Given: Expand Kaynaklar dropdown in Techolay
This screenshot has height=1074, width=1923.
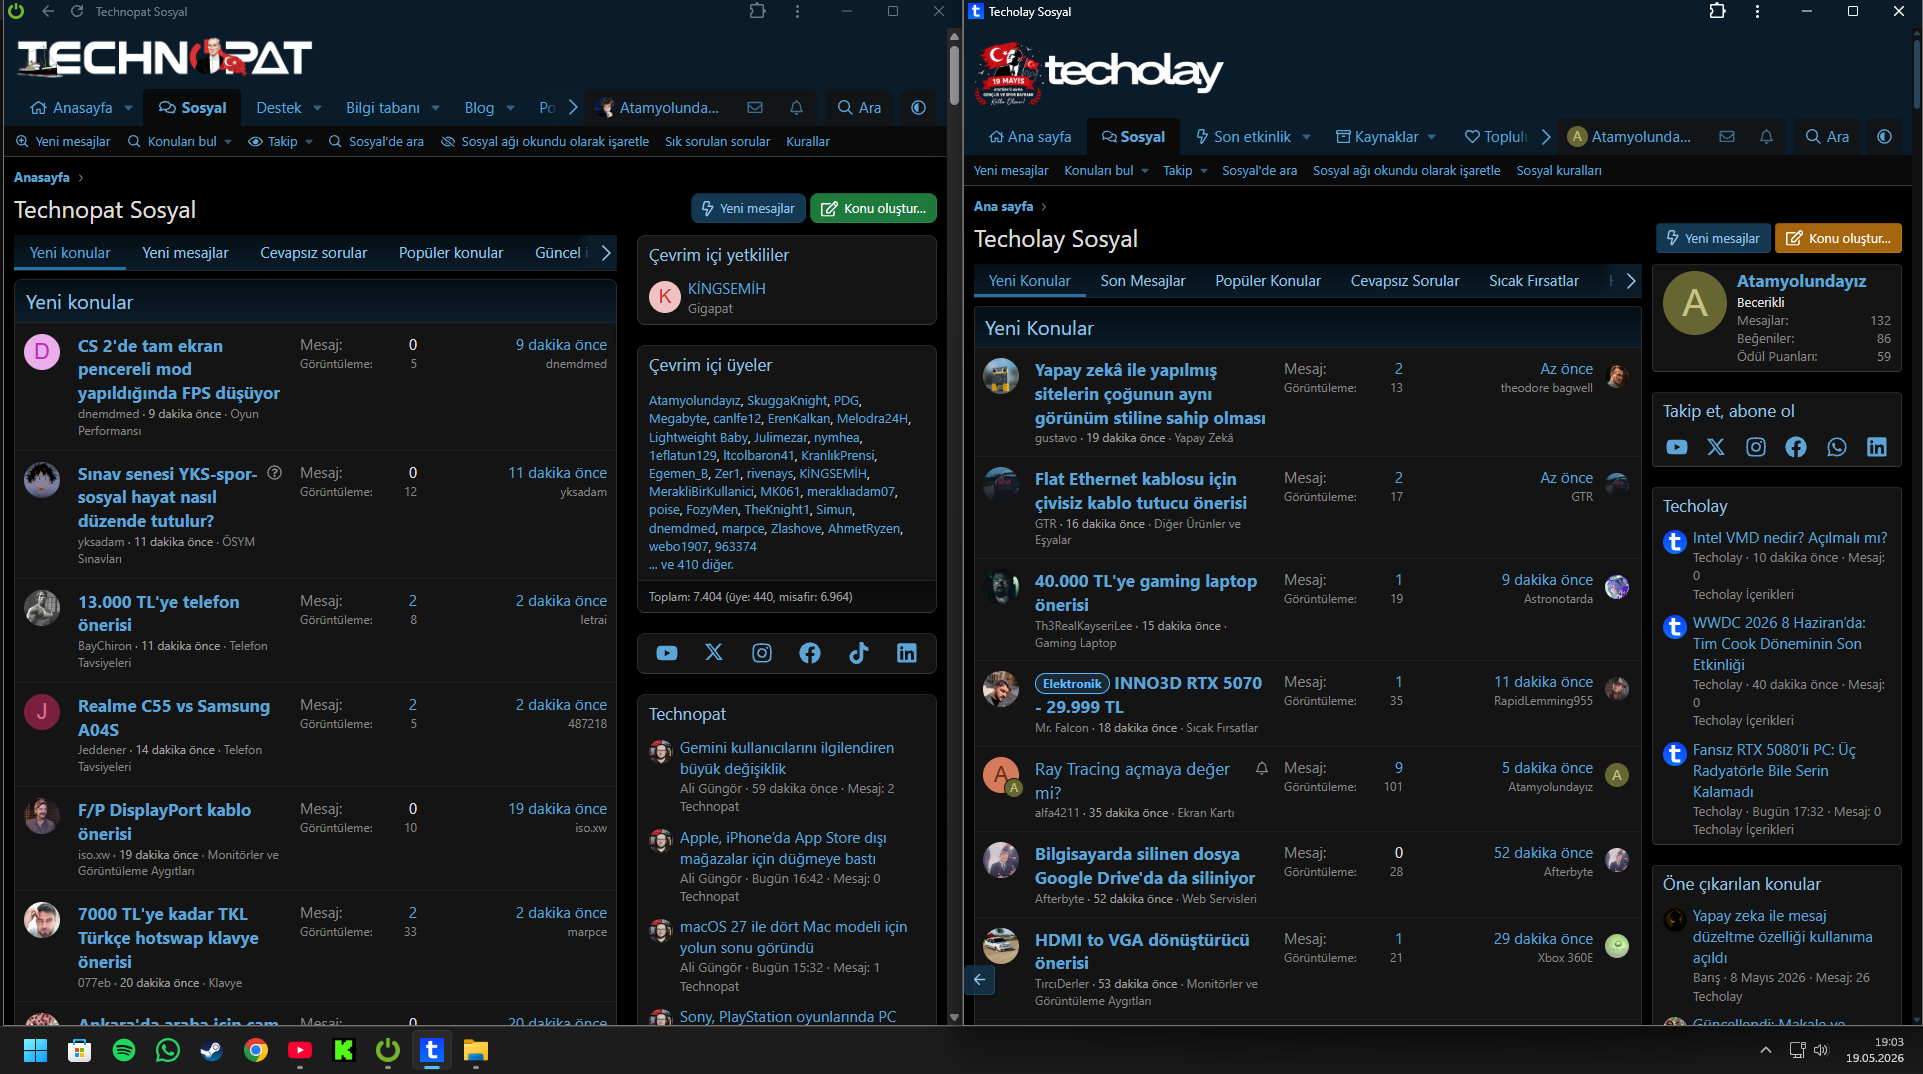Looking at the screenshot, I should (x=1432, y=137).
